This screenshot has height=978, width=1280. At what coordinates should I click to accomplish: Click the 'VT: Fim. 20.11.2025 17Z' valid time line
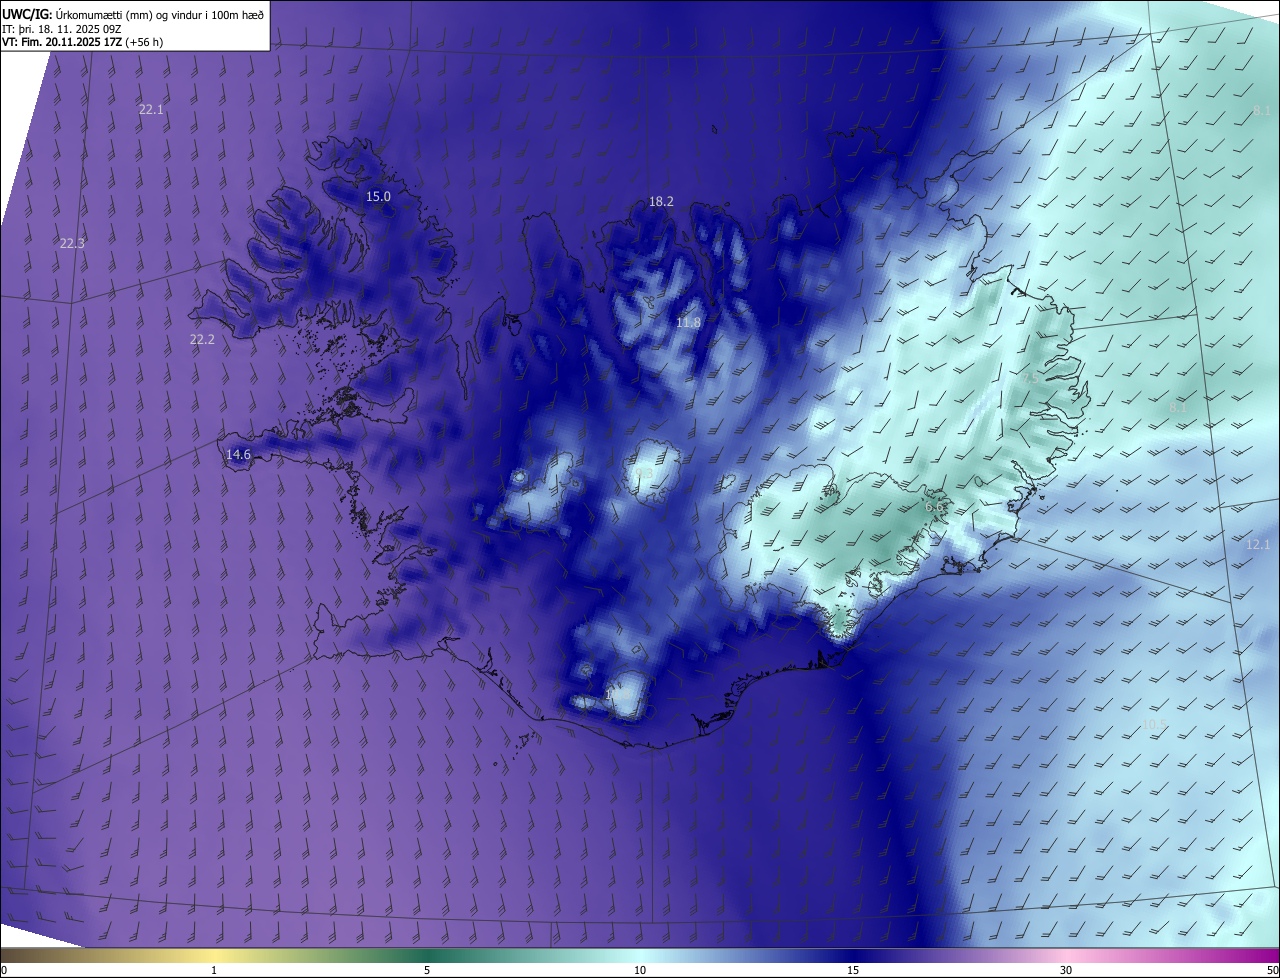(62, 42)
